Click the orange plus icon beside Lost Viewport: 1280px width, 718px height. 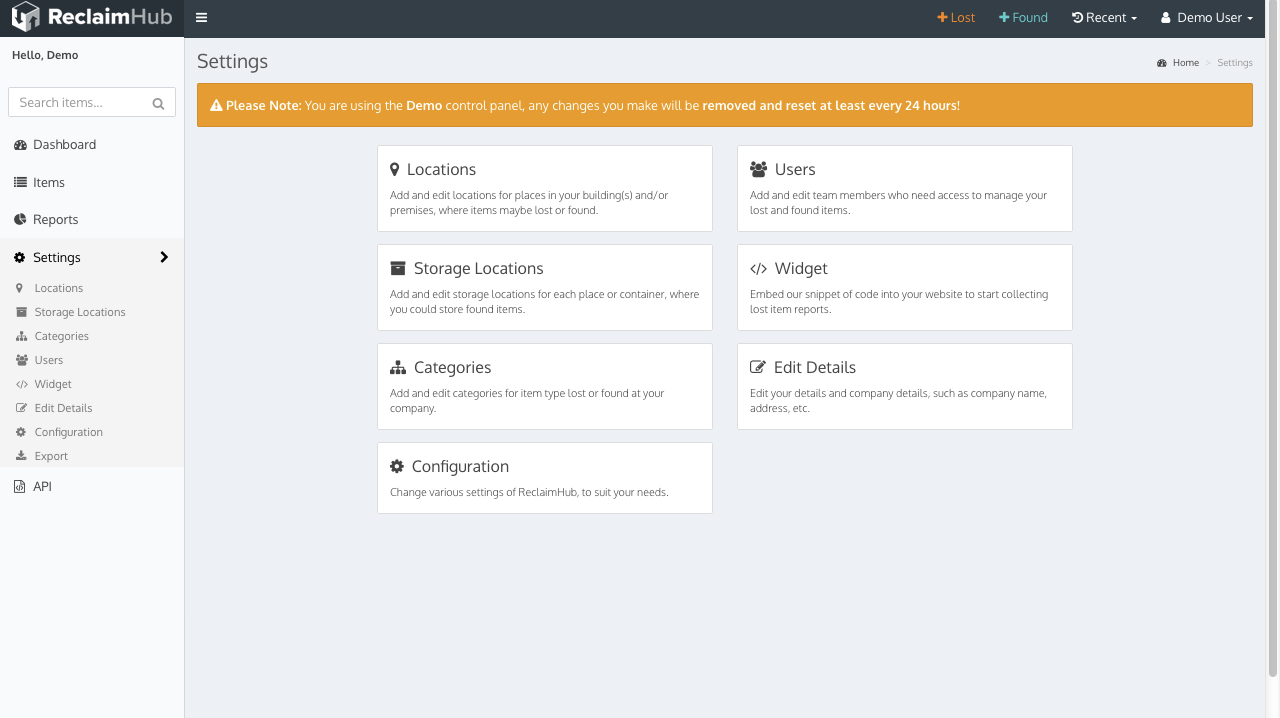pos(942,17)
